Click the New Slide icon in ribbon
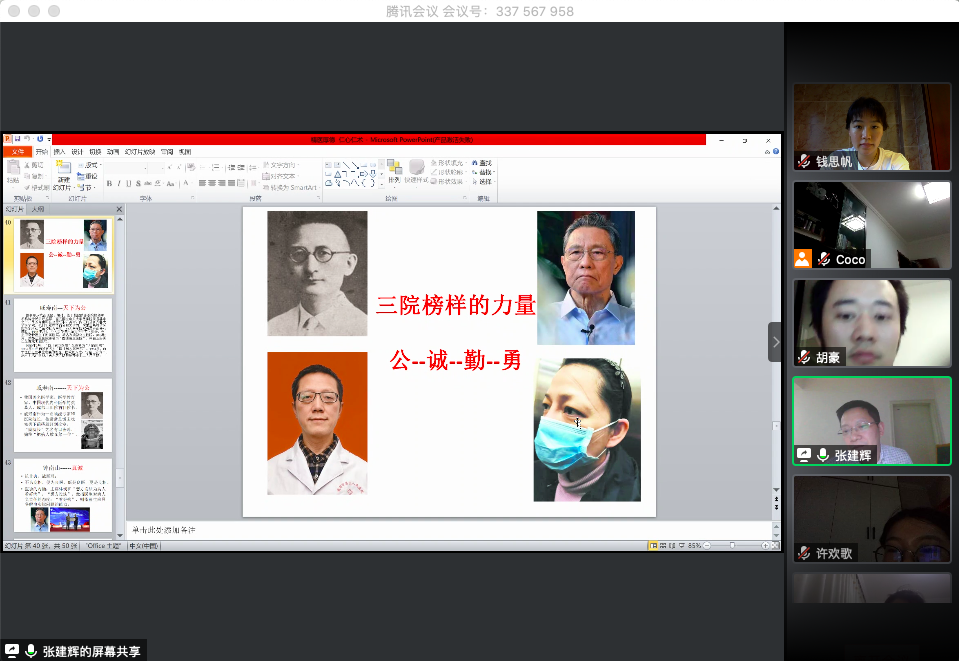Viewport: 959px width, 661px height. point(61,171)
